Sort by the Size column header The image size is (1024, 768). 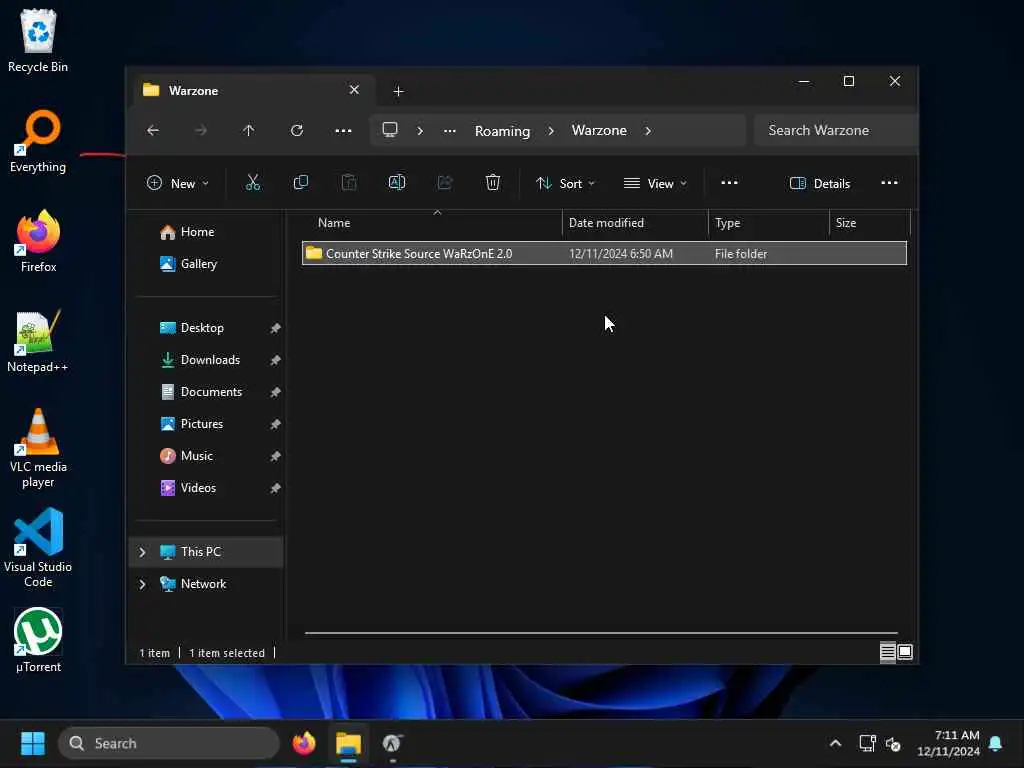pos(869,223)
